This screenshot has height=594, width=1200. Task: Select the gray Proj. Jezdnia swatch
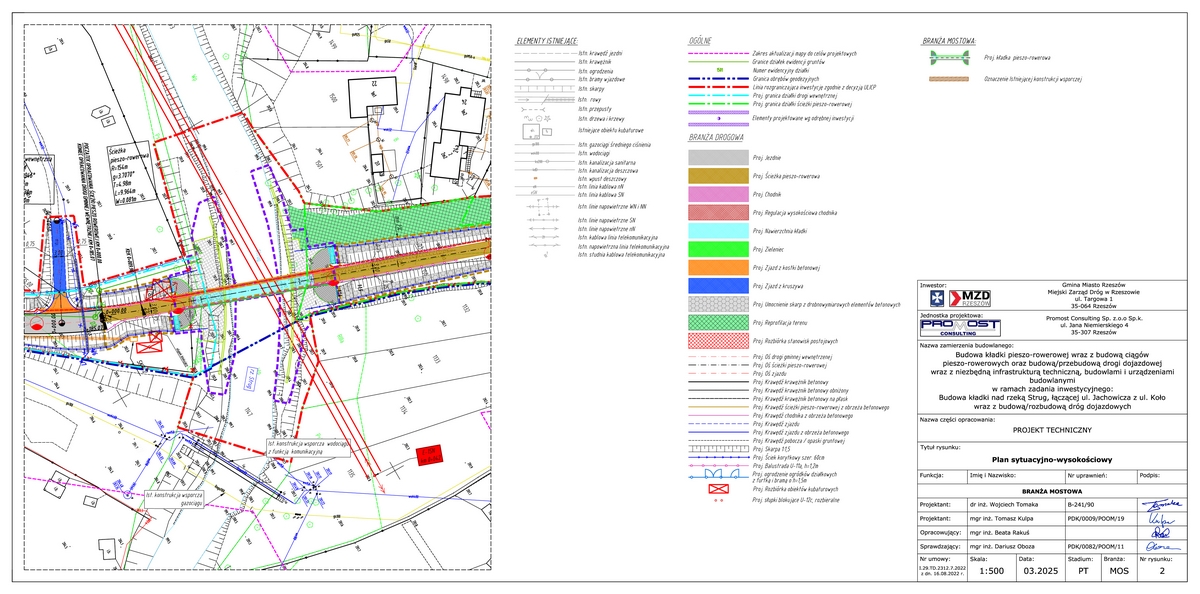[715, 158]
